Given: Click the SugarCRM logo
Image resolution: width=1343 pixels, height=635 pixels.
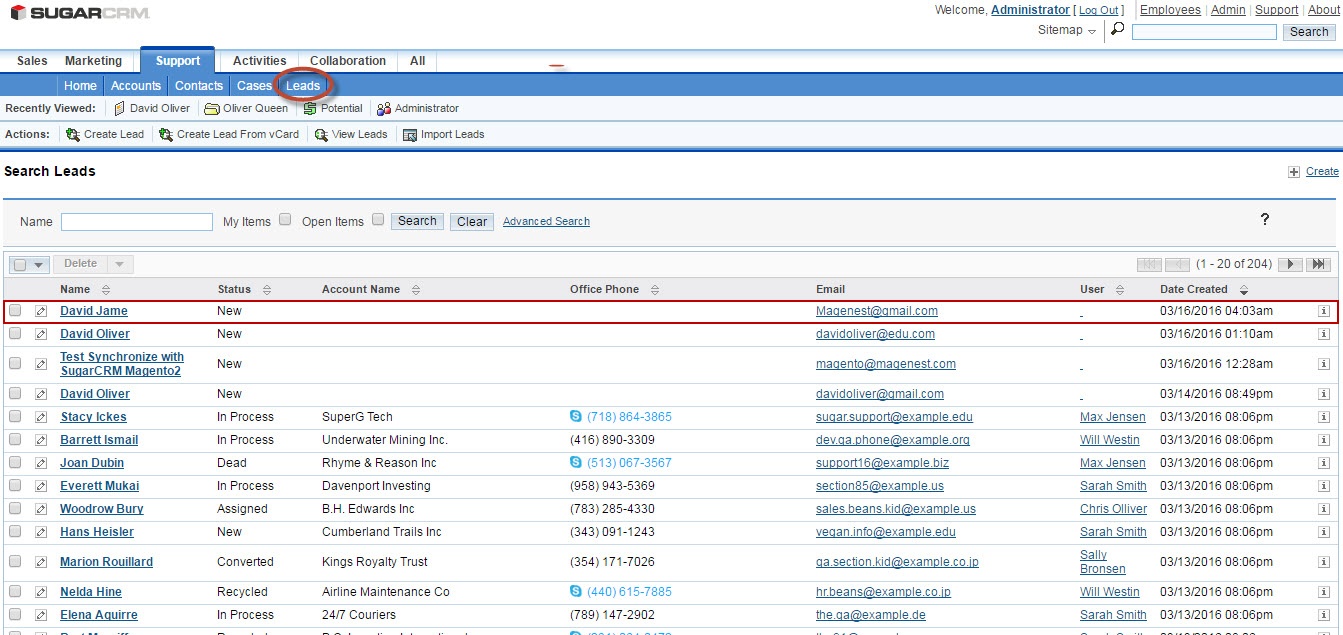Looking at the screenshot, I should 80,13.
